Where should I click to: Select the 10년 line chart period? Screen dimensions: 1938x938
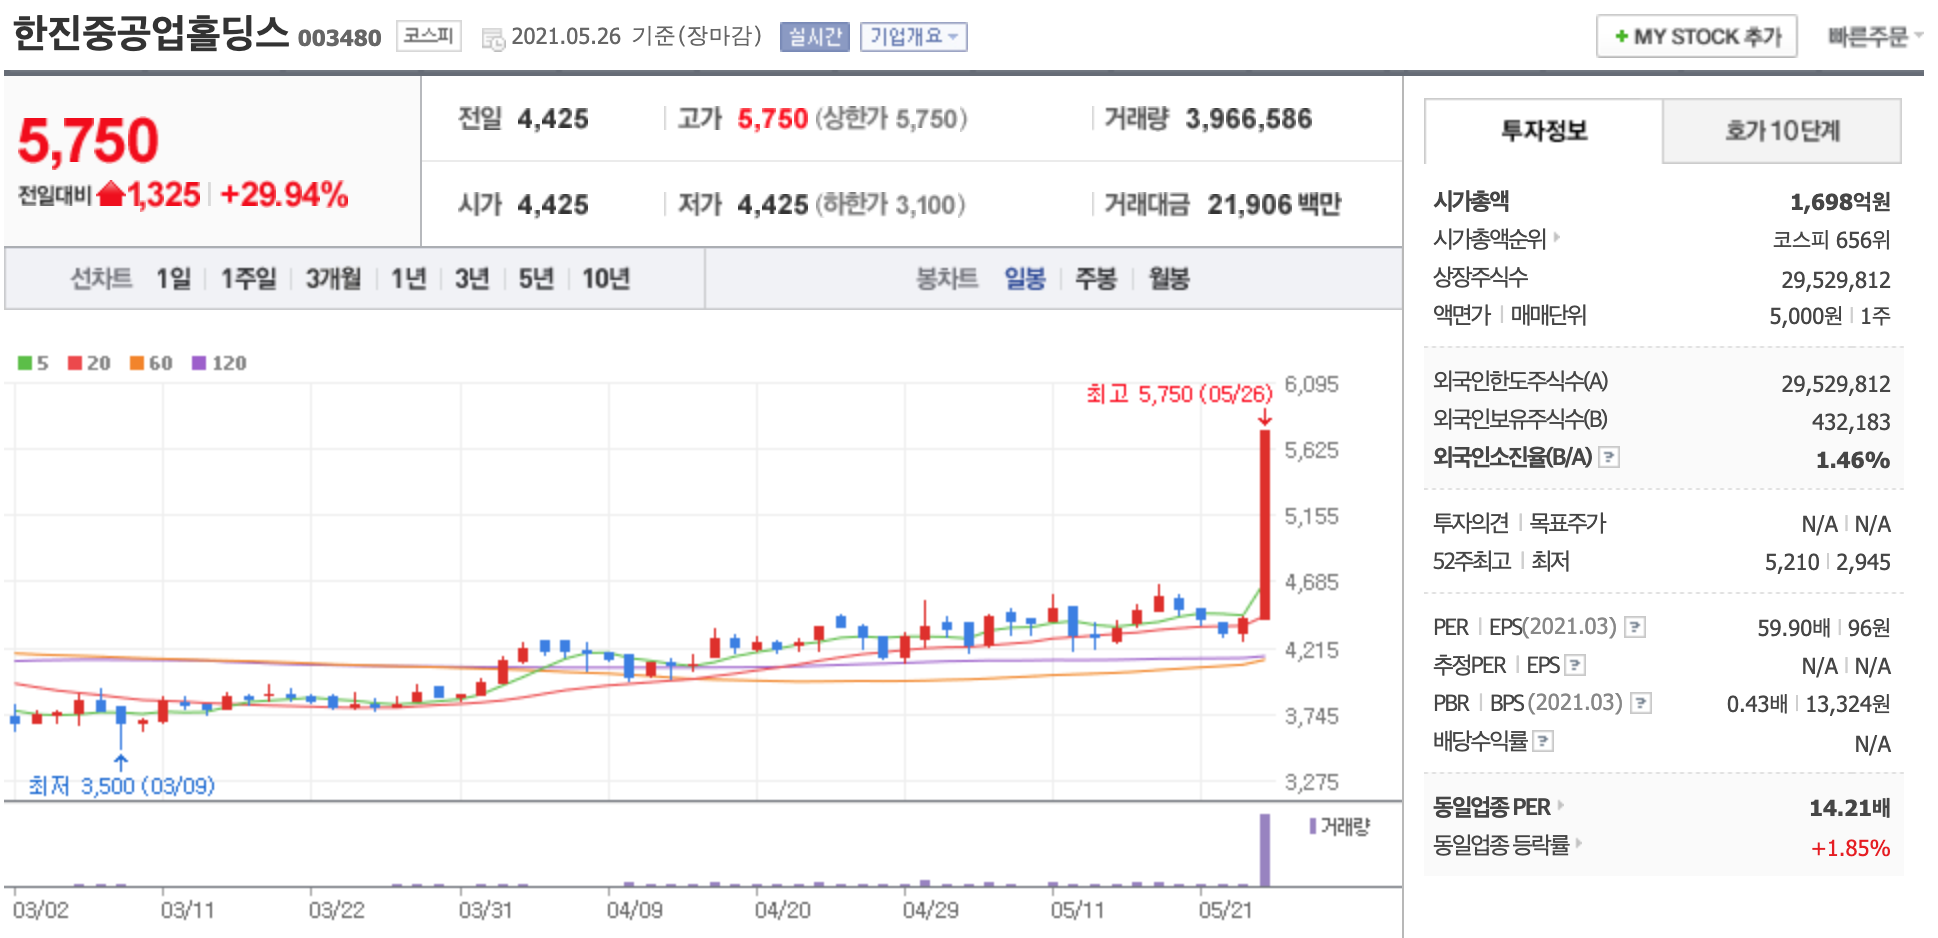pyautogui.click(x=606, y=278)
